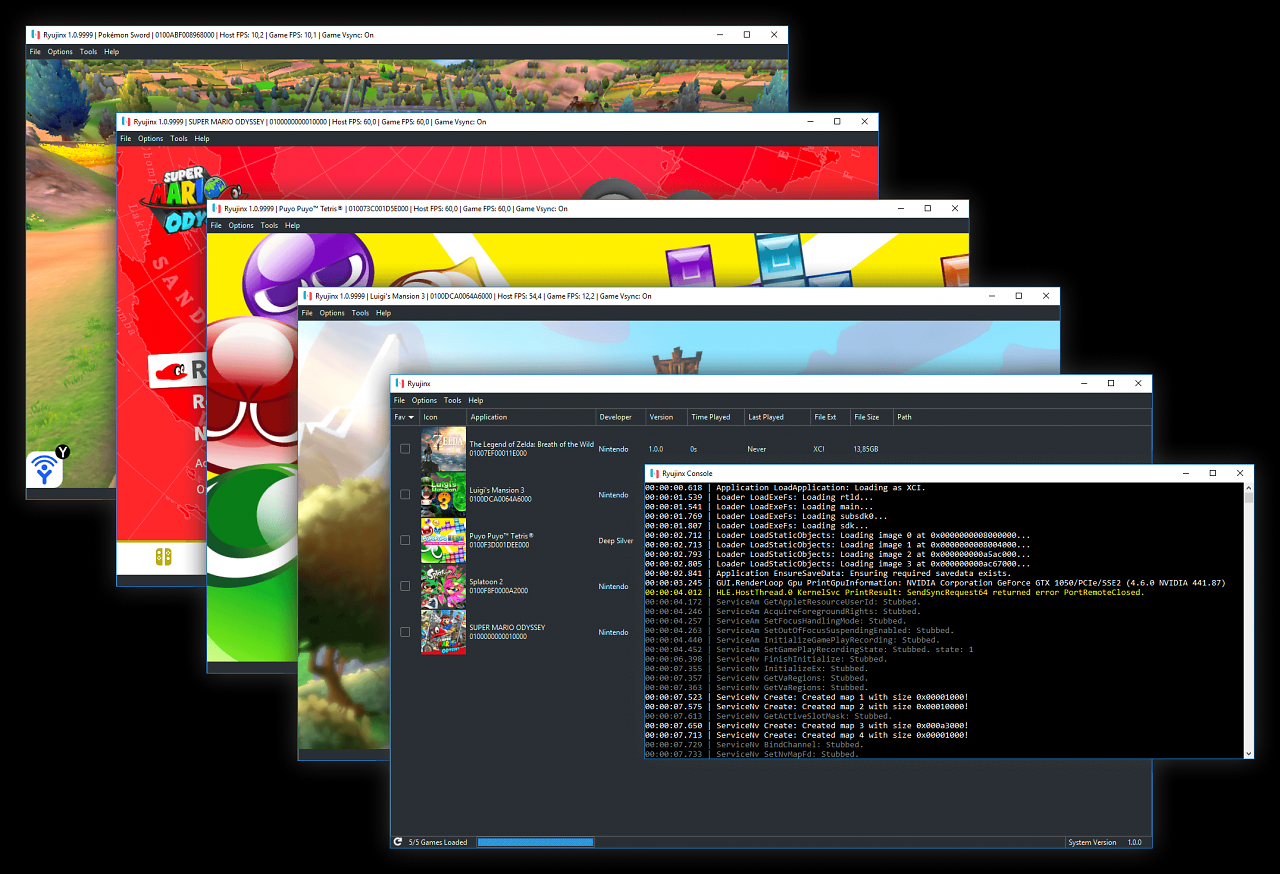Open File menu in the Luigi's Mansion 3 window
Screen dimensions: 1280x874
point(308,313)
